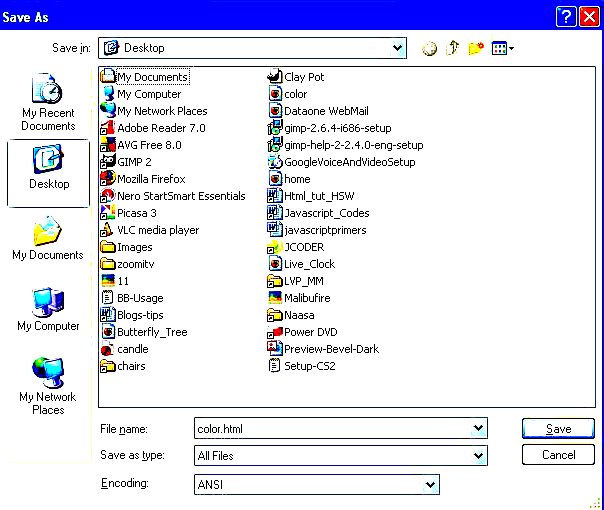This screenshot has width=604, height=510.
Task: Select the My Documents list item
Action: click(145, 77)
